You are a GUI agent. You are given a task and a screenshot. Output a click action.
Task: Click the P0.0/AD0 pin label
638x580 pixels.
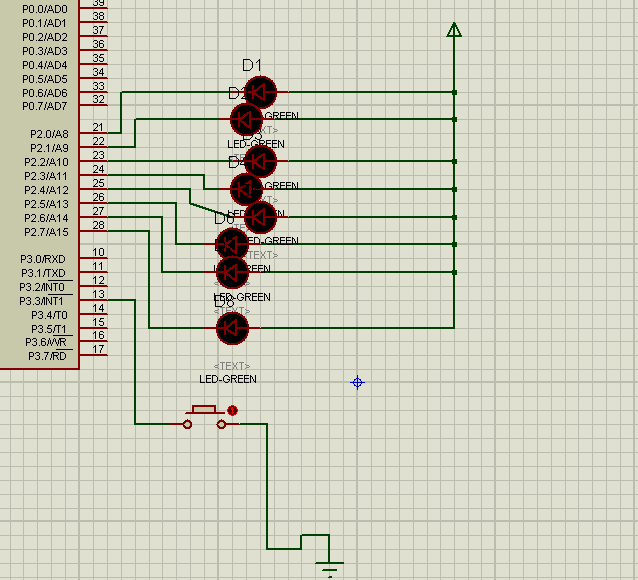[x=45, y=9]
